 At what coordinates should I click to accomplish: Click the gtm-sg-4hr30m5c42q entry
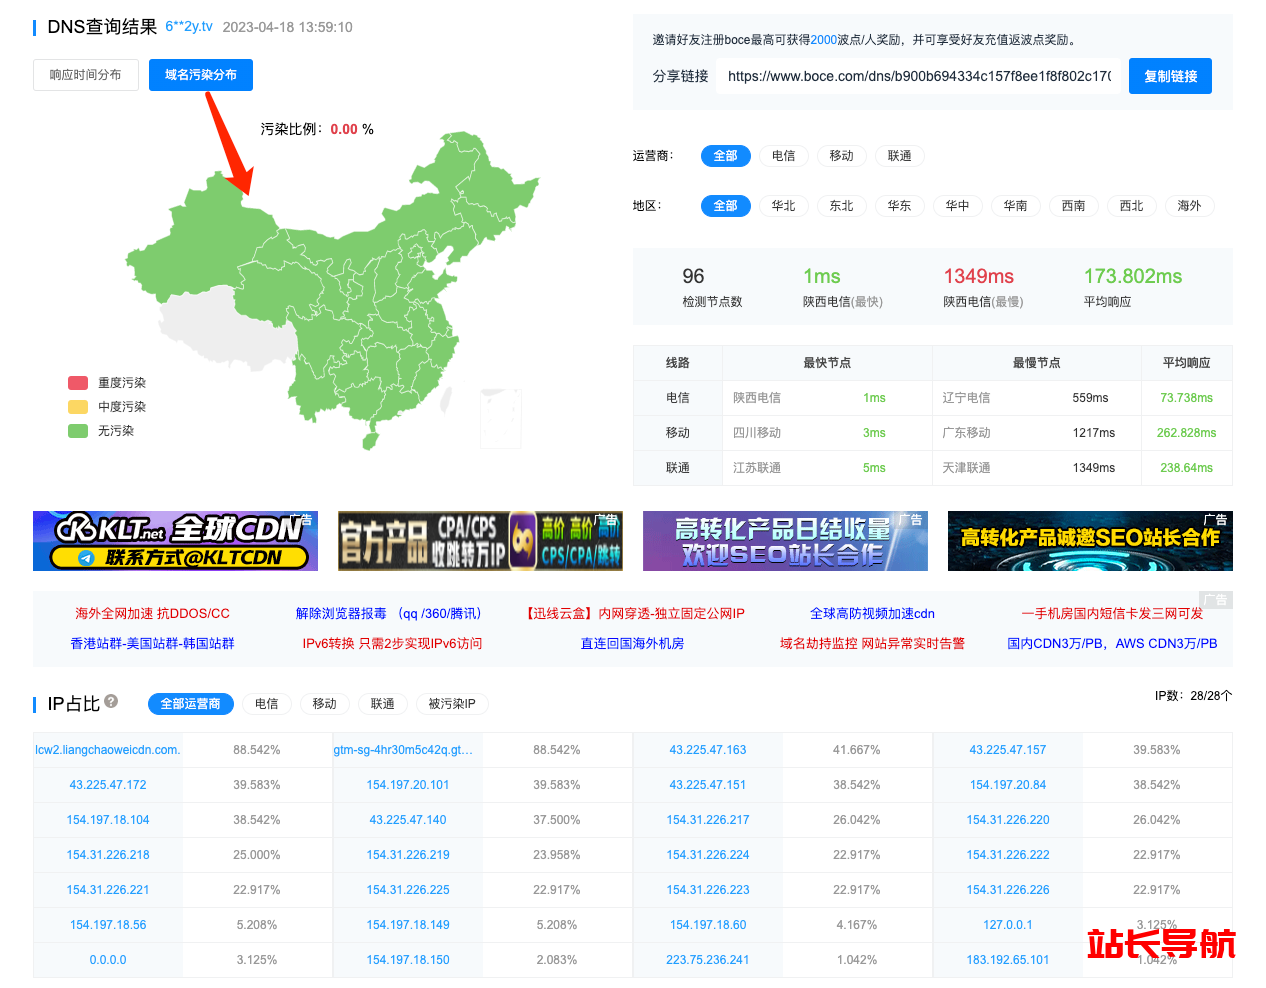[x=403, y=750]
